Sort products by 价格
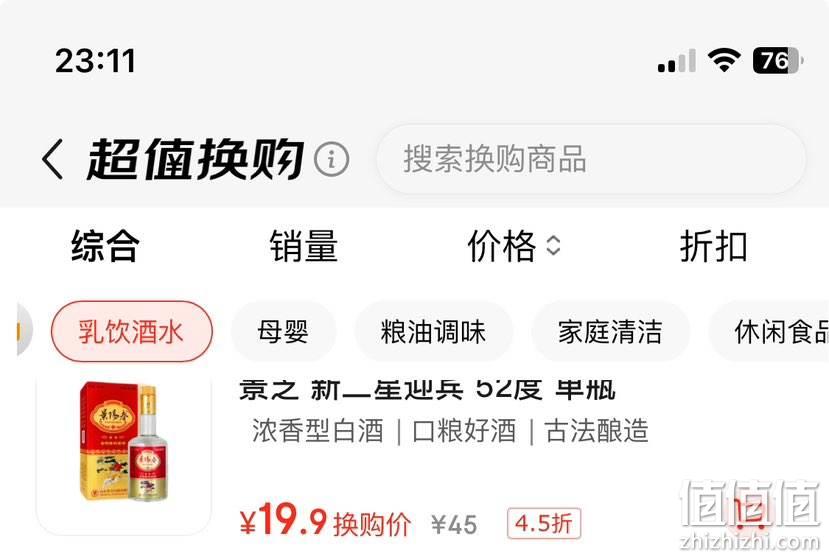The width and height of the screenshot is (829, 559). click(x=502, y=246)
